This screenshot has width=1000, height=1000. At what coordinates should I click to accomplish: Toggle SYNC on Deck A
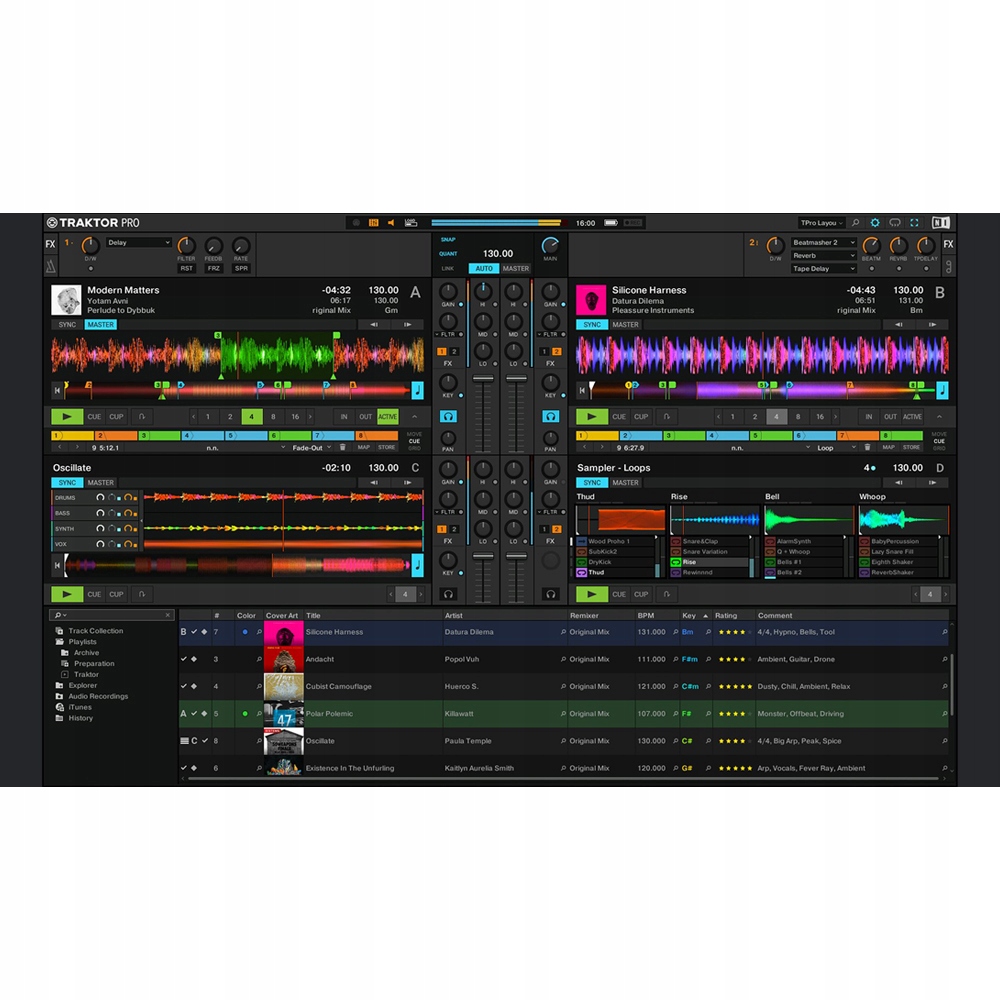(67, 325)
